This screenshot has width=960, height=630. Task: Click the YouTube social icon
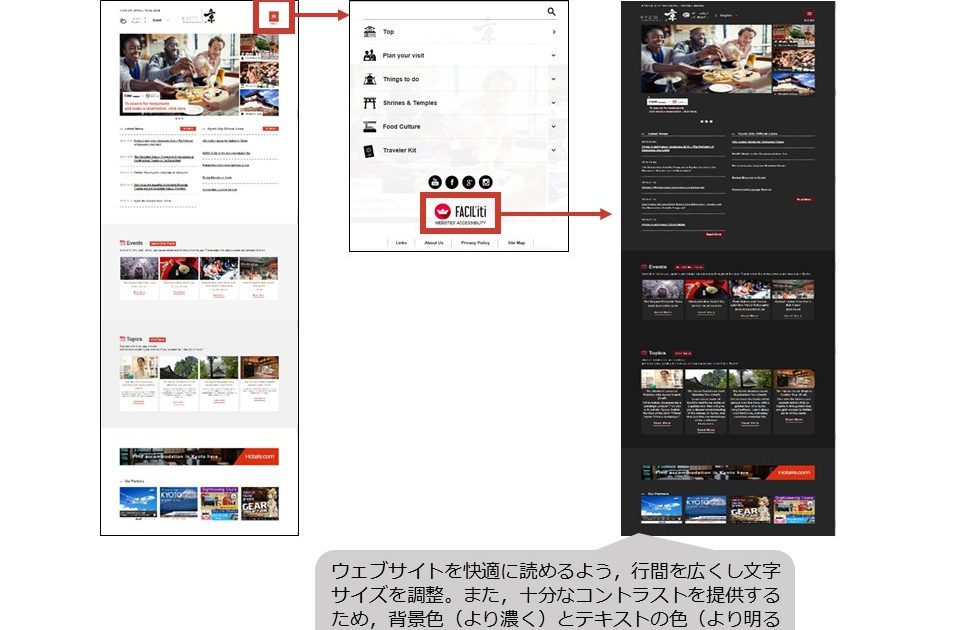click(435, 182)
